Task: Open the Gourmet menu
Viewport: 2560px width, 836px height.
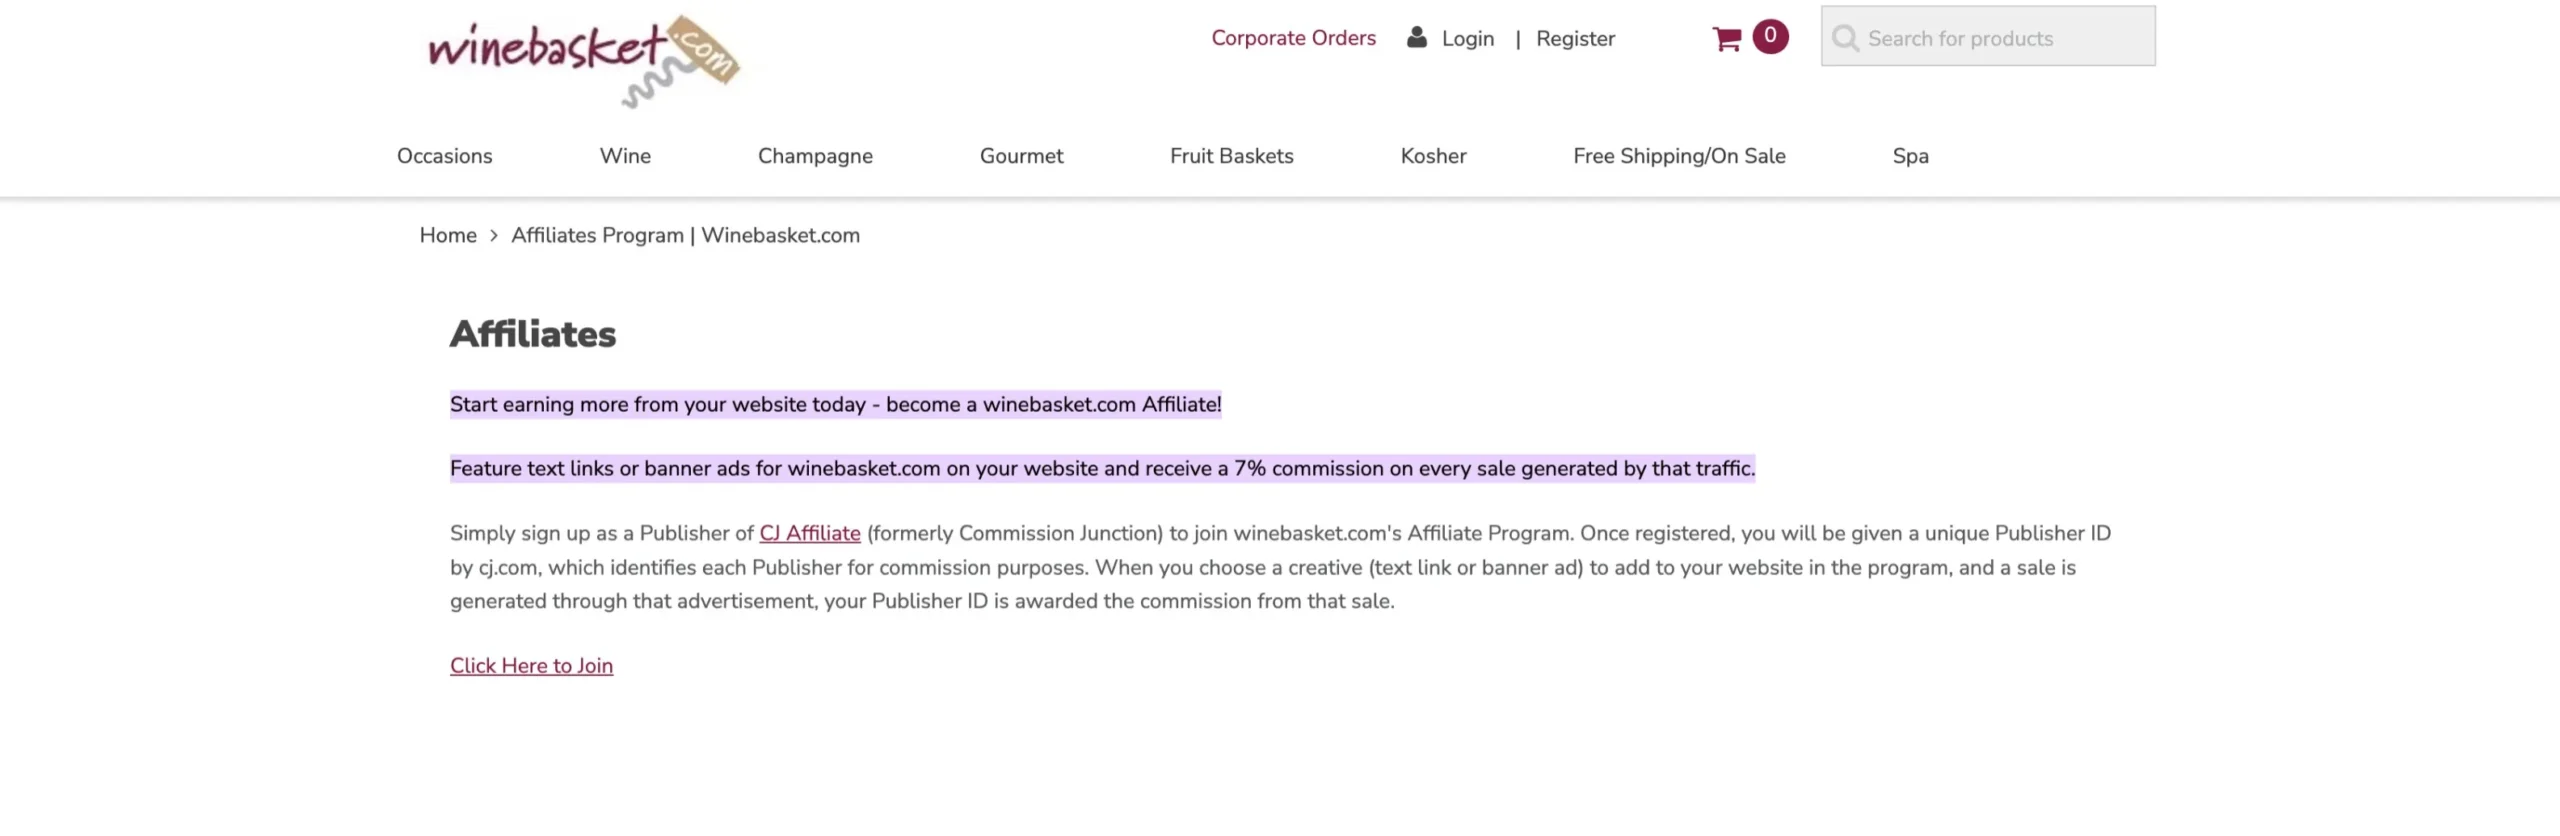Action: (x=1021, y=156)
